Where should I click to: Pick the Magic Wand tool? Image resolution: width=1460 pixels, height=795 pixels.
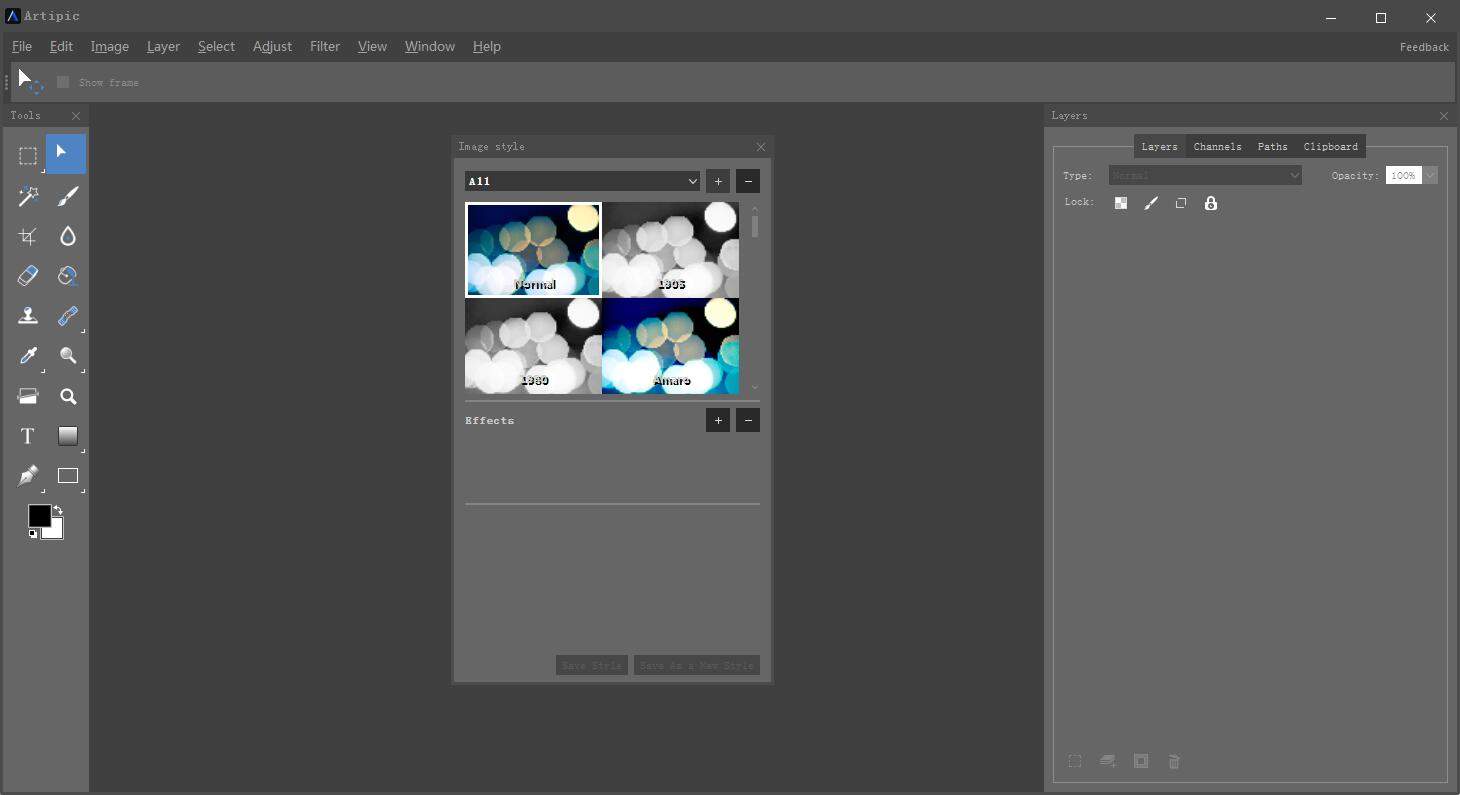click(x=27, y=196)
